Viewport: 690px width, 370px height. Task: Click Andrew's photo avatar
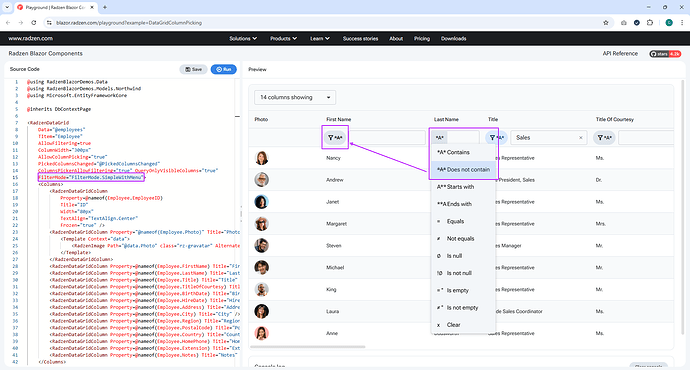point(261,180)
